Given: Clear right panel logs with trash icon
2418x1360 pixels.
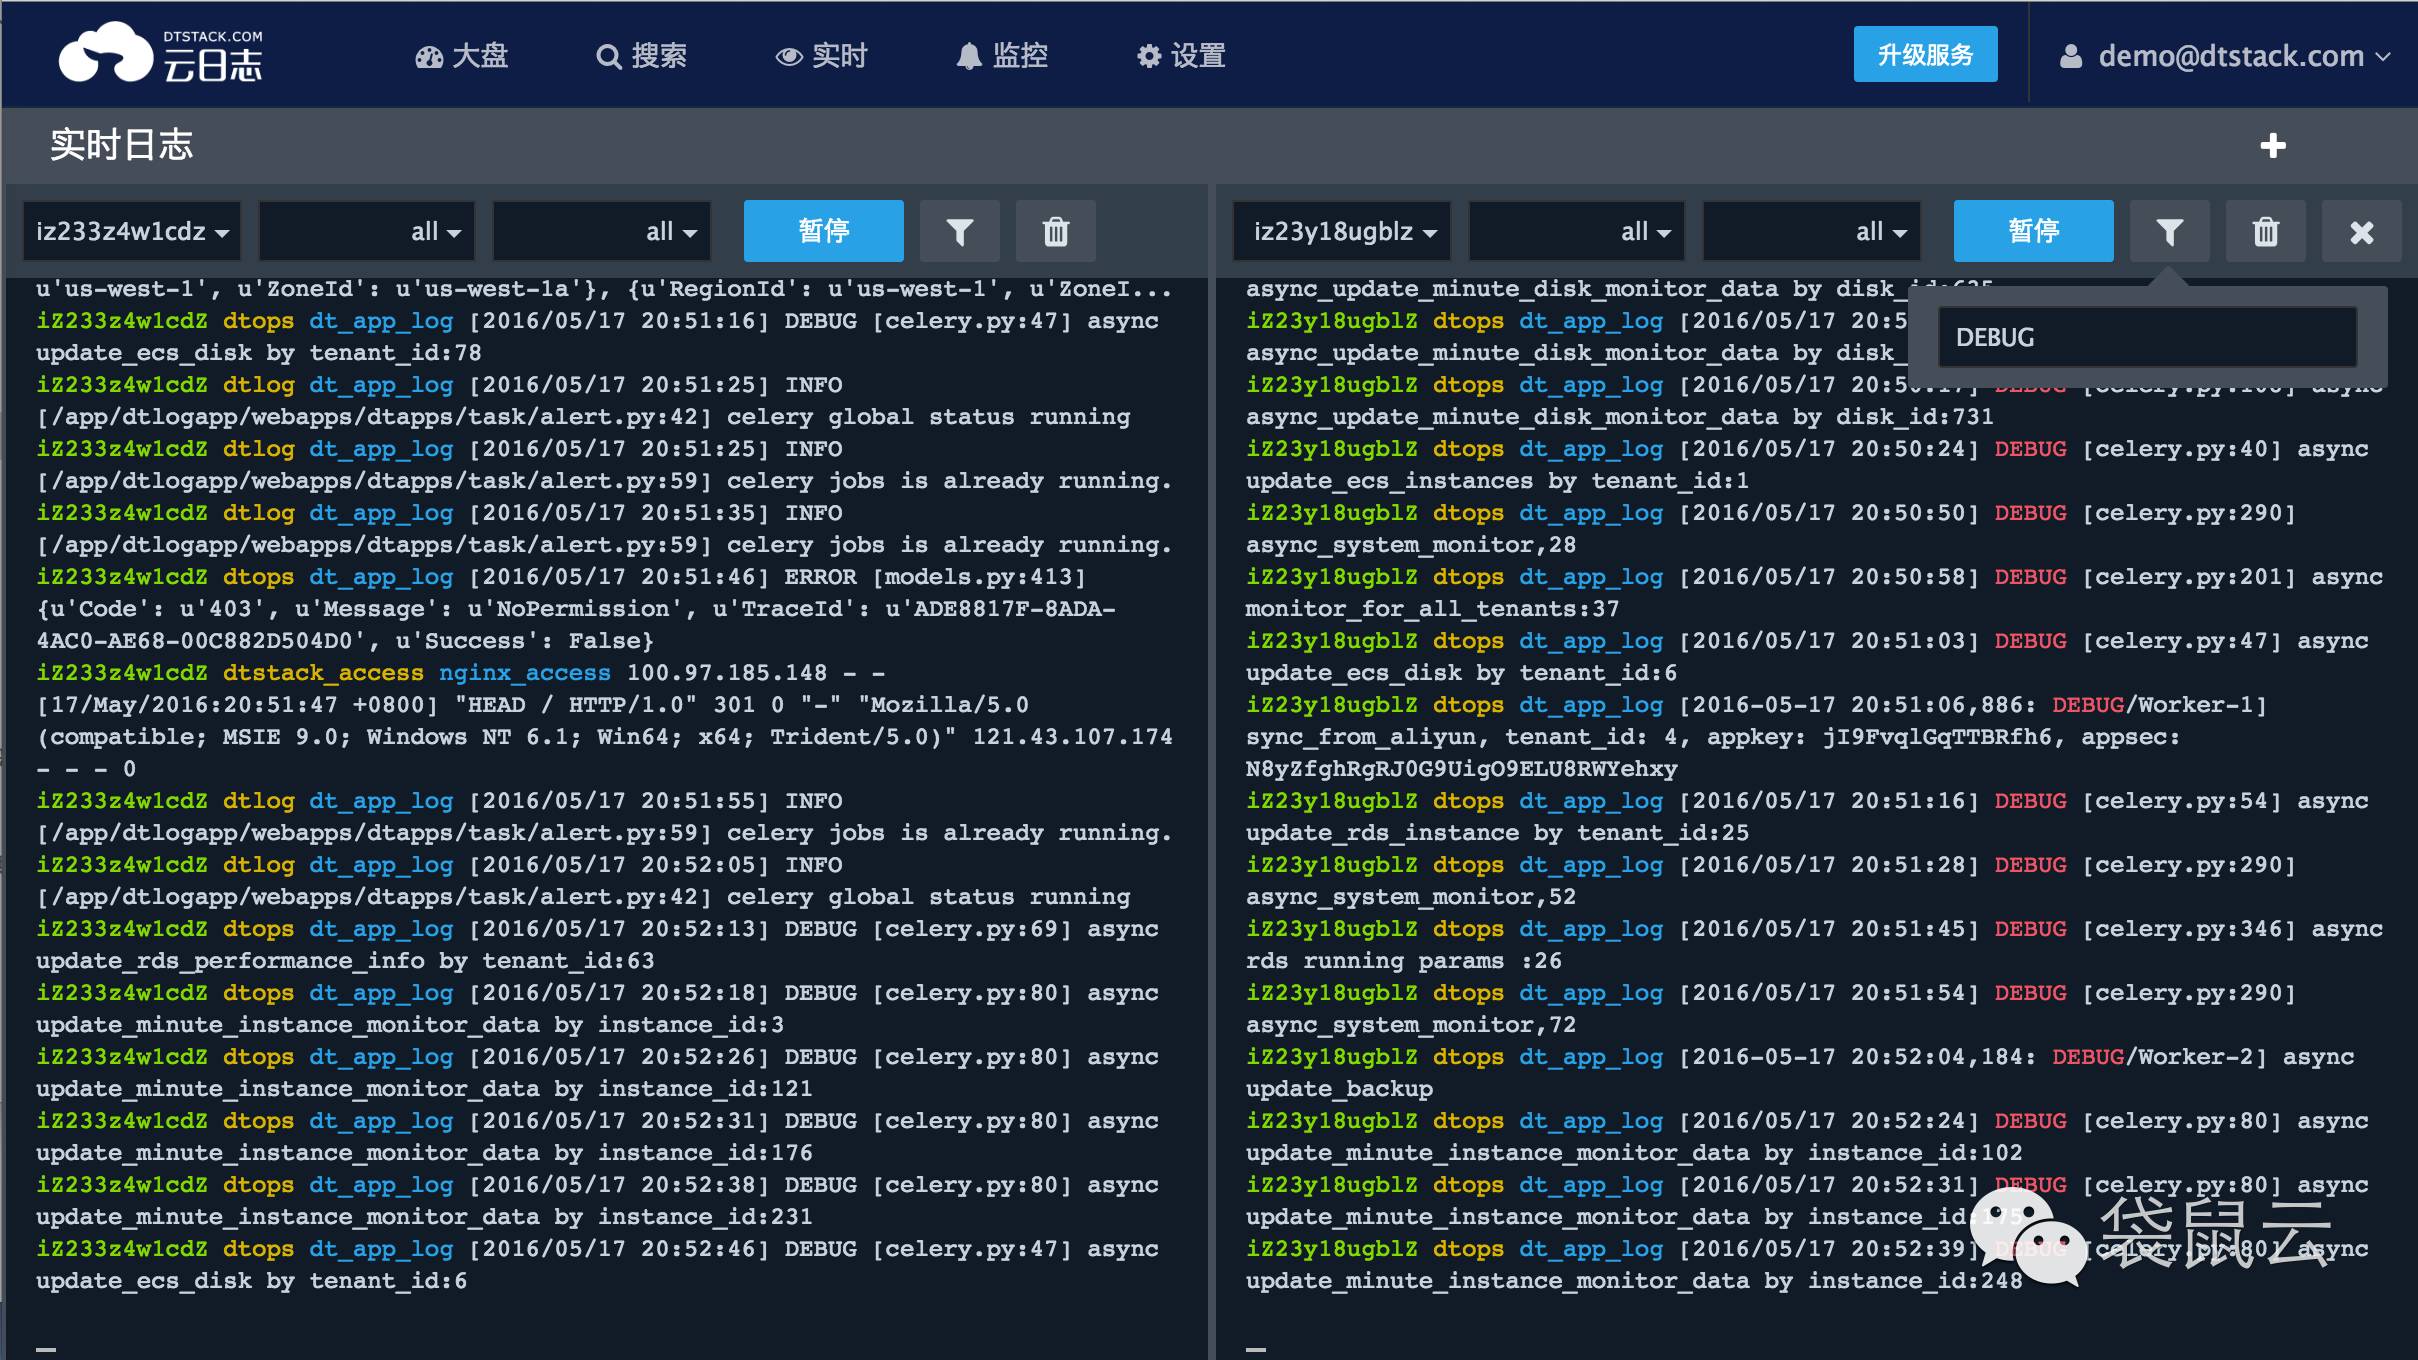Looking at the screenshot, I should point(2265,232).
